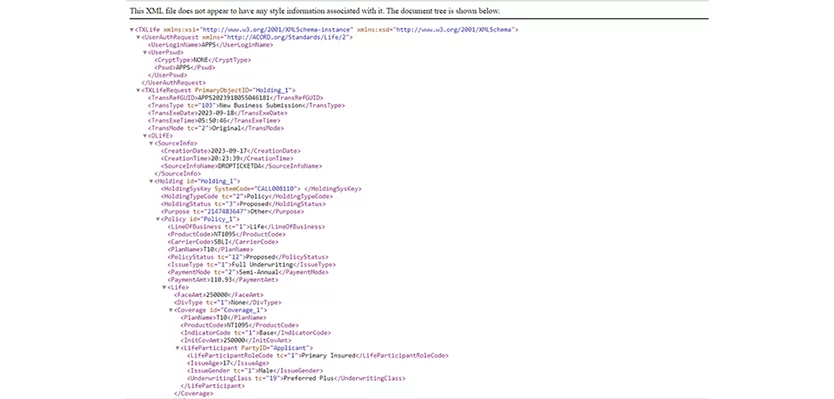Click the HoldingSysKey SystemCode line

coord(261,189)
